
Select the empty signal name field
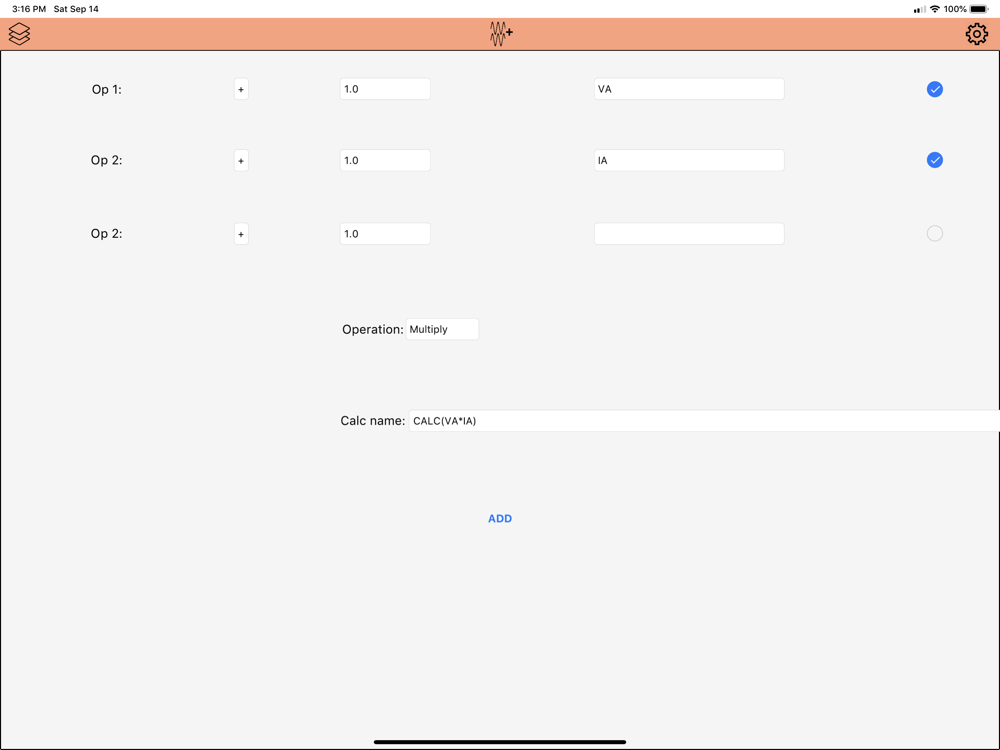click(689, 234)
